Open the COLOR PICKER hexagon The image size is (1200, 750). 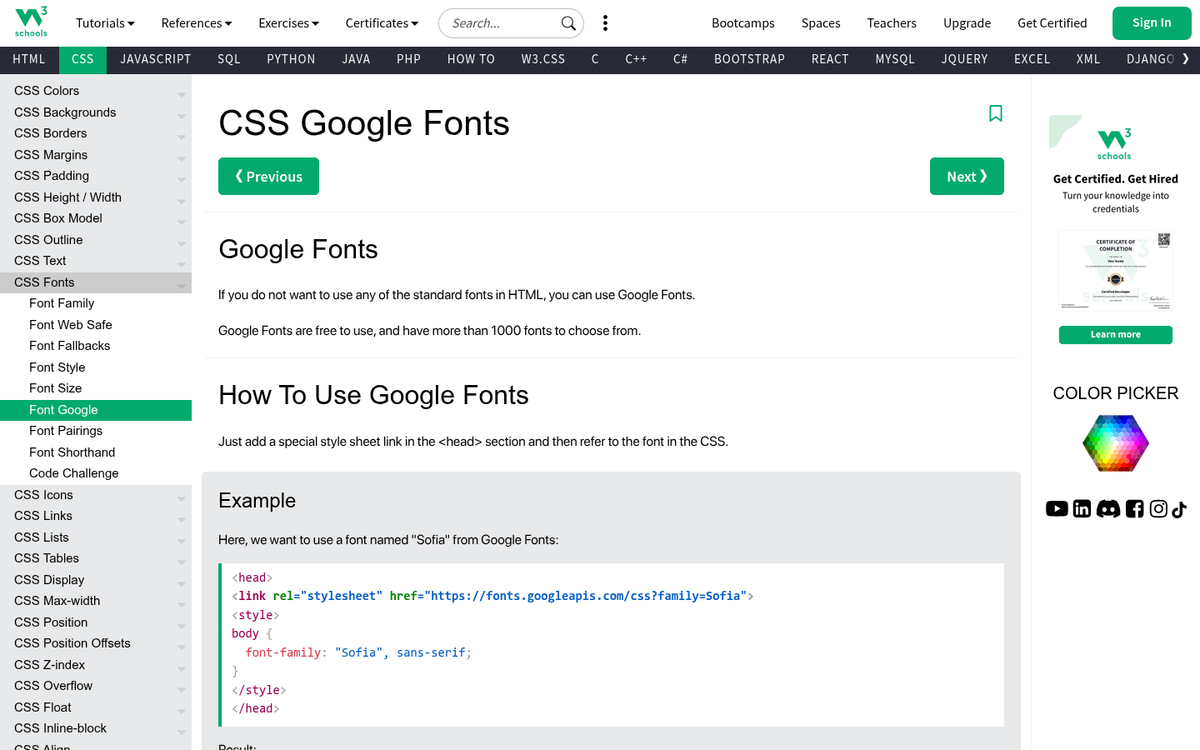(1115, 443)
